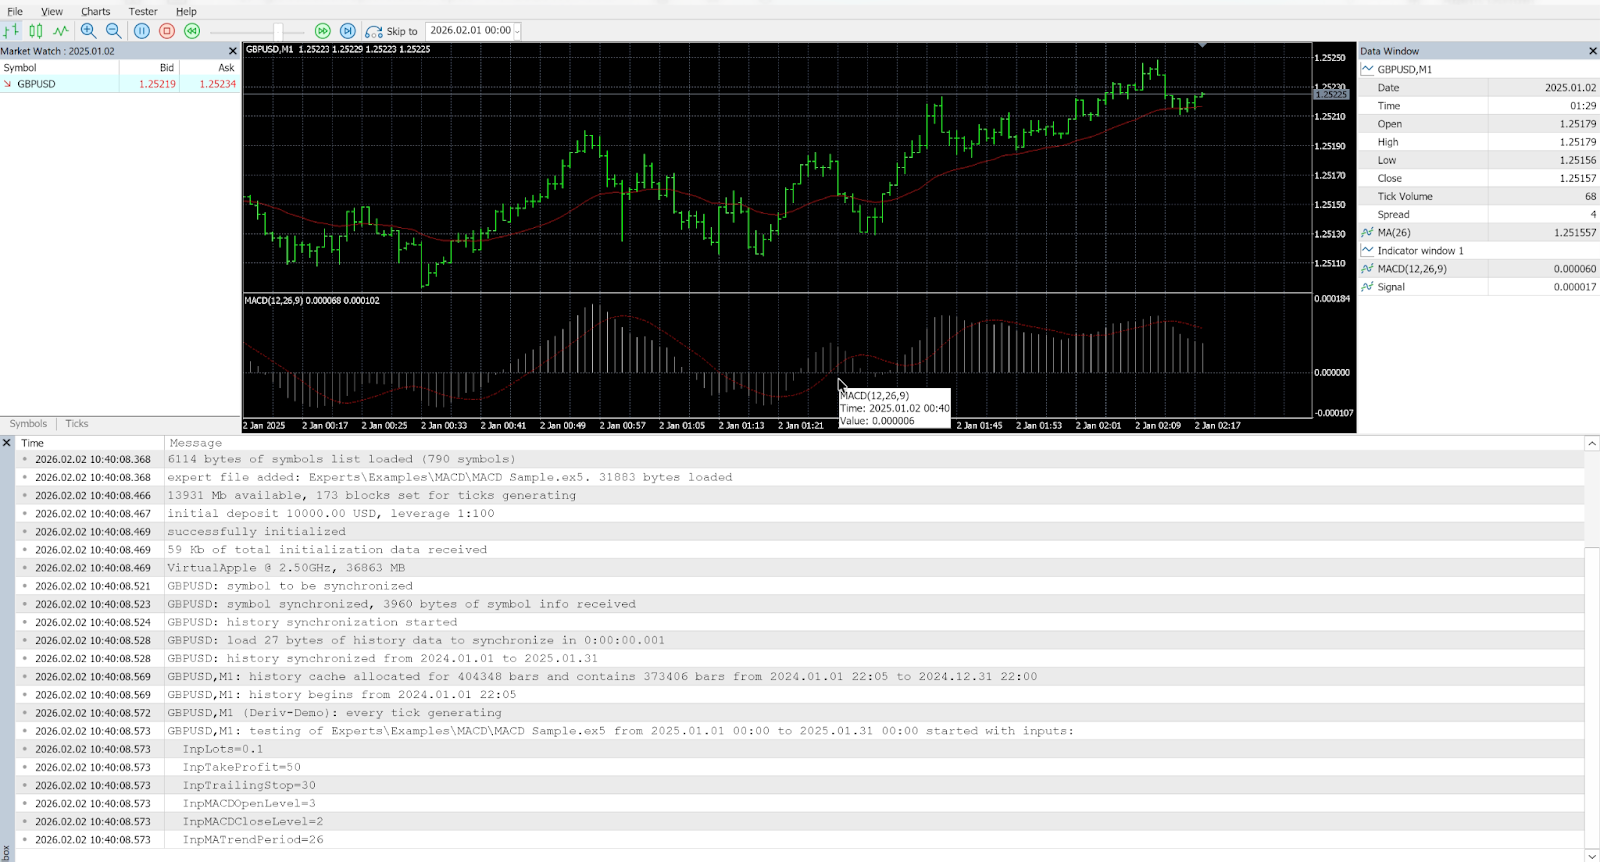
Task: Click the GBPUSD bid price 1.25219
Action: [x=157, y=84]
